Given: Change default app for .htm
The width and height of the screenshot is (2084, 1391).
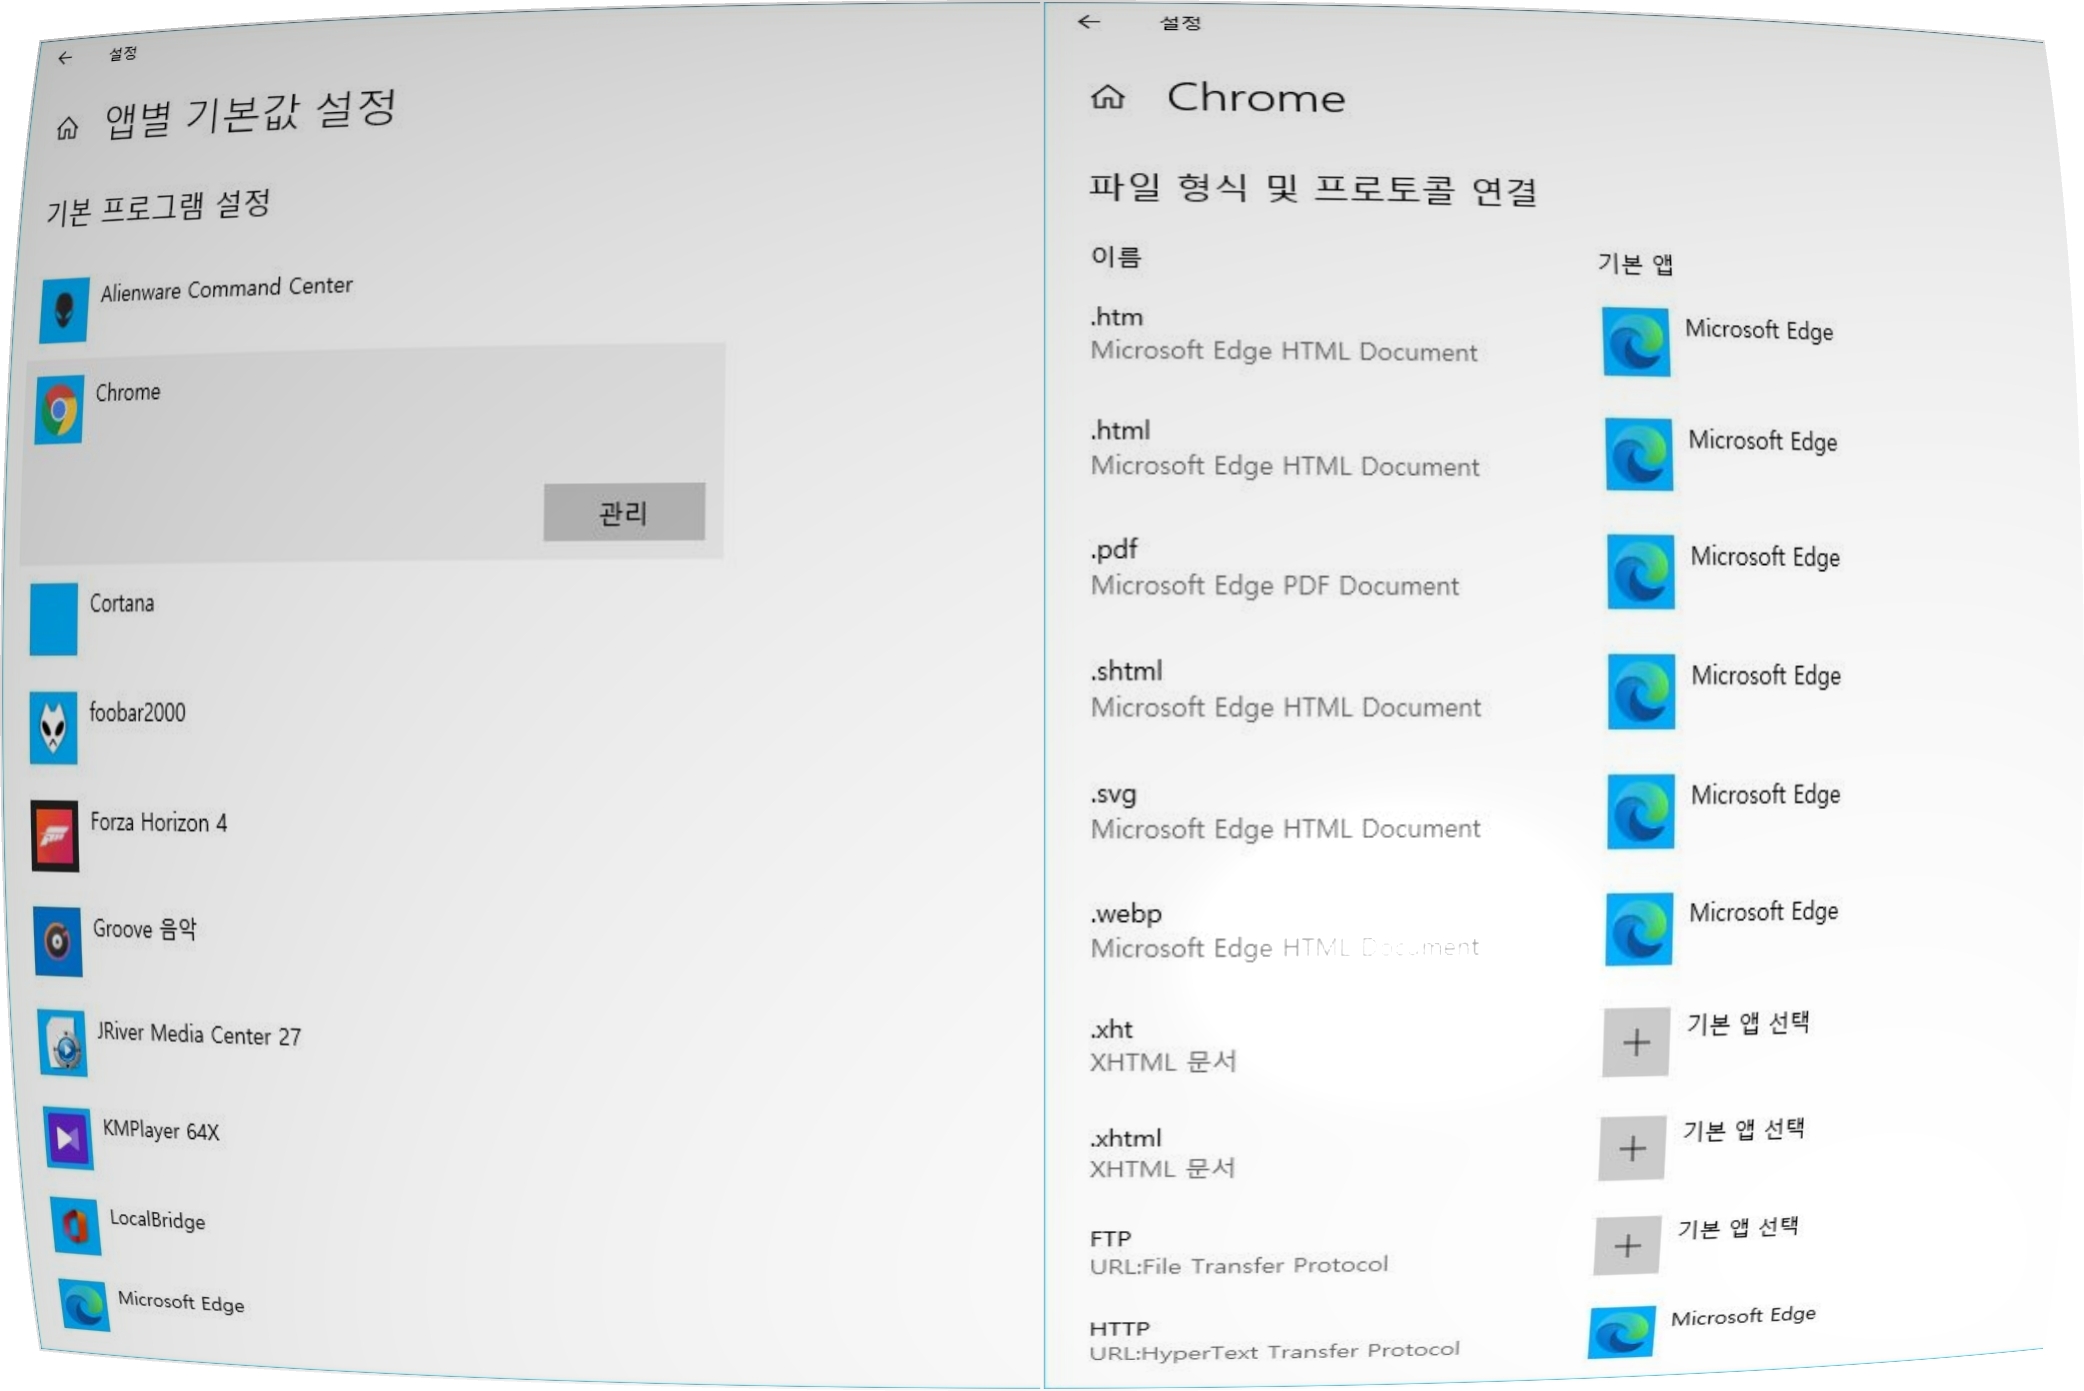Looking at the screenshot, I should click(1636, 343).
